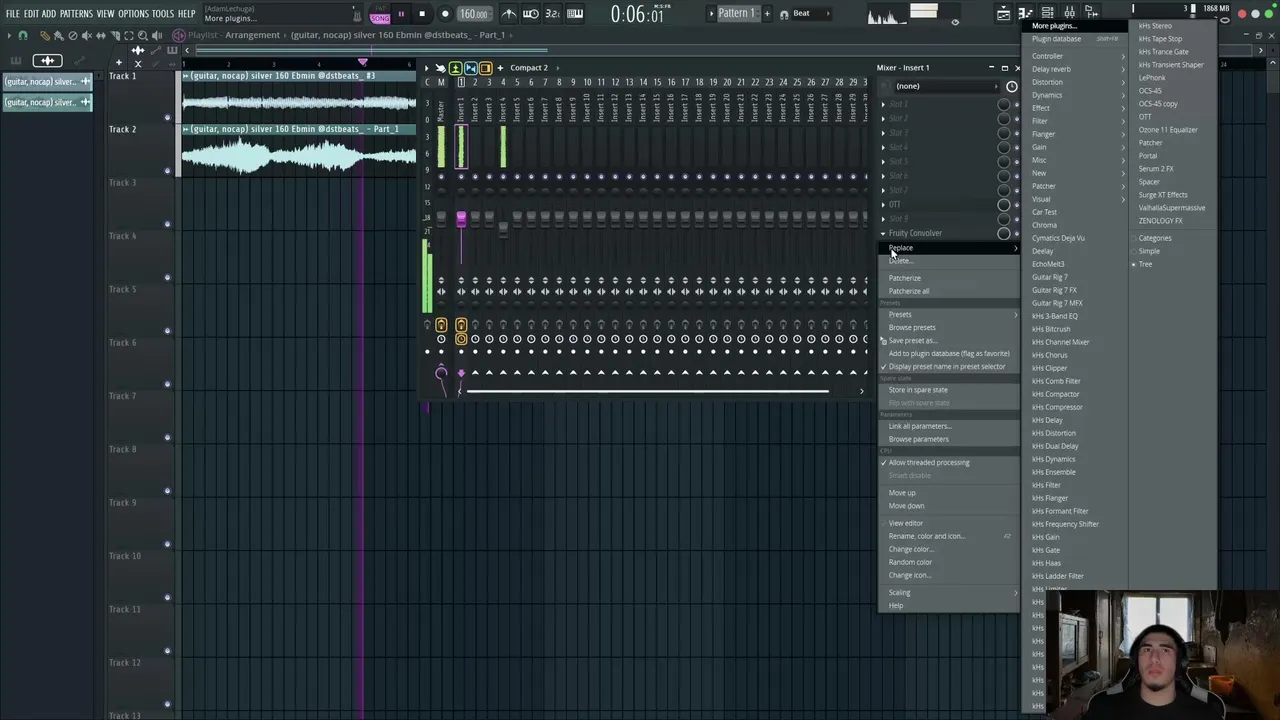Toggle the PAT/SONG mode switch

pyautogui.click(x=380, y=15)
